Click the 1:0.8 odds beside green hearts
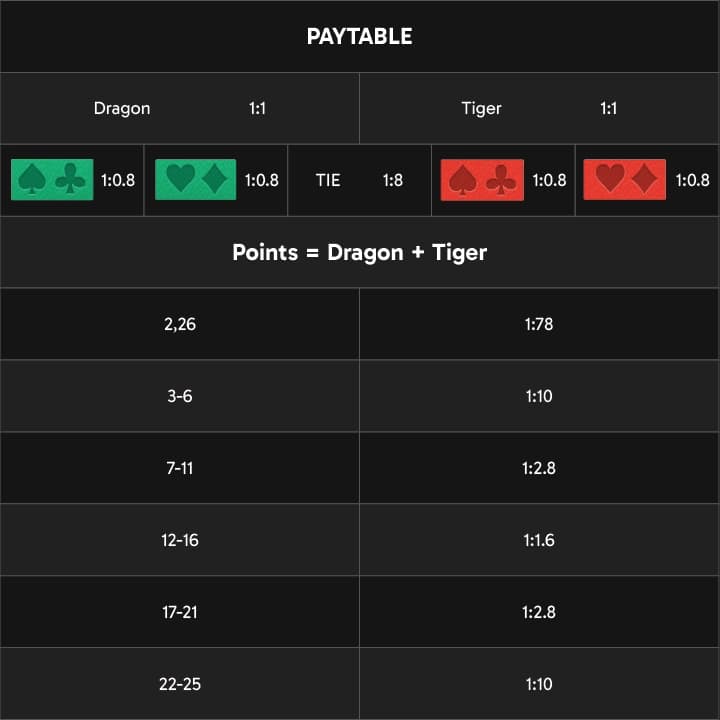The width and height of the screenshot is (720, 720). point(262,180)
